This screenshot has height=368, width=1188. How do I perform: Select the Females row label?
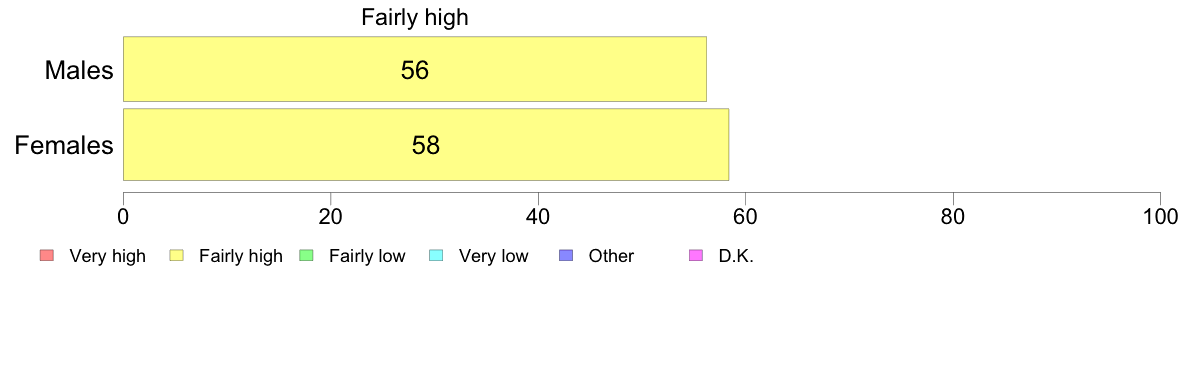coord(64,145)
